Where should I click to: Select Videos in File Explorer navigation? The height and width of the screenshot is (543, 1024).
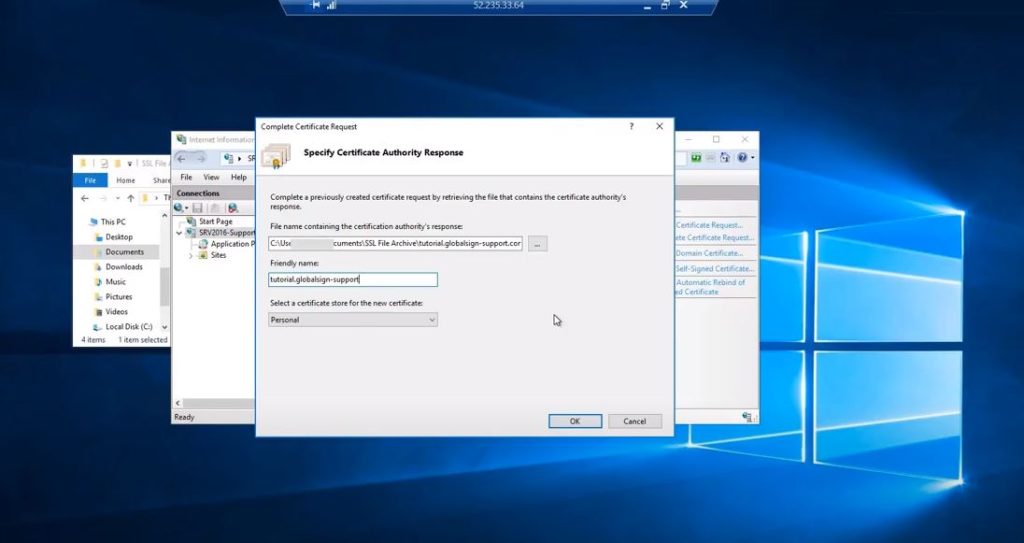point(116,312)
